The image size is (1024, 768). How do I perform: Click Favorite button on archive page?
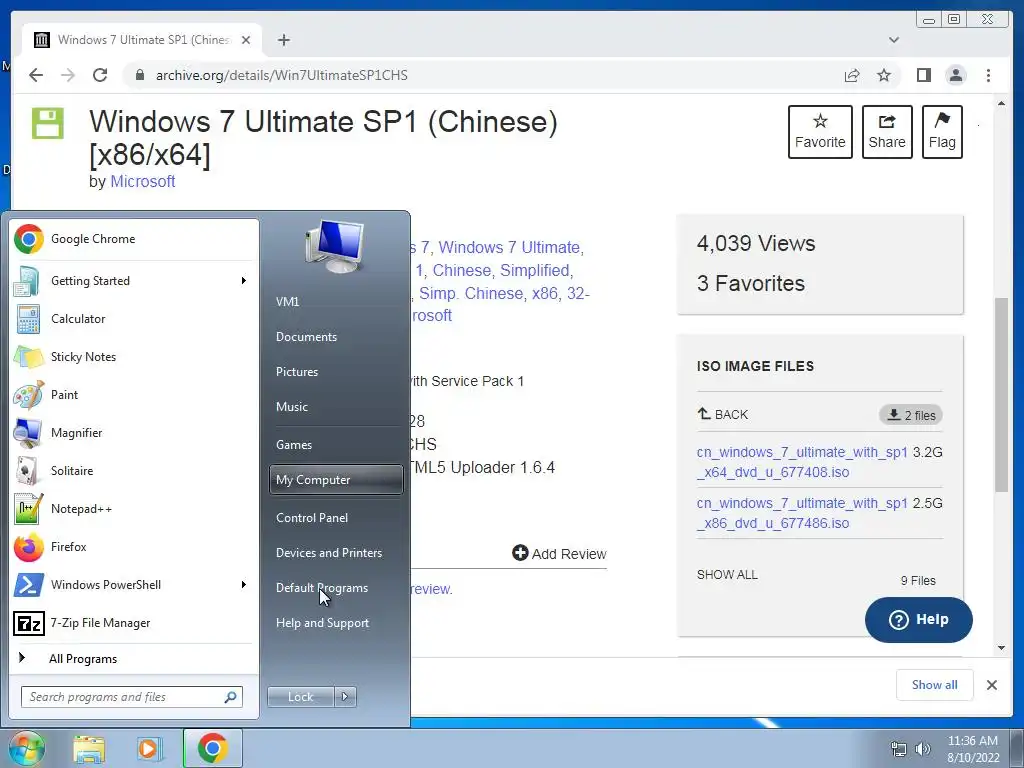pyautogui.click(x=820, y=132)
